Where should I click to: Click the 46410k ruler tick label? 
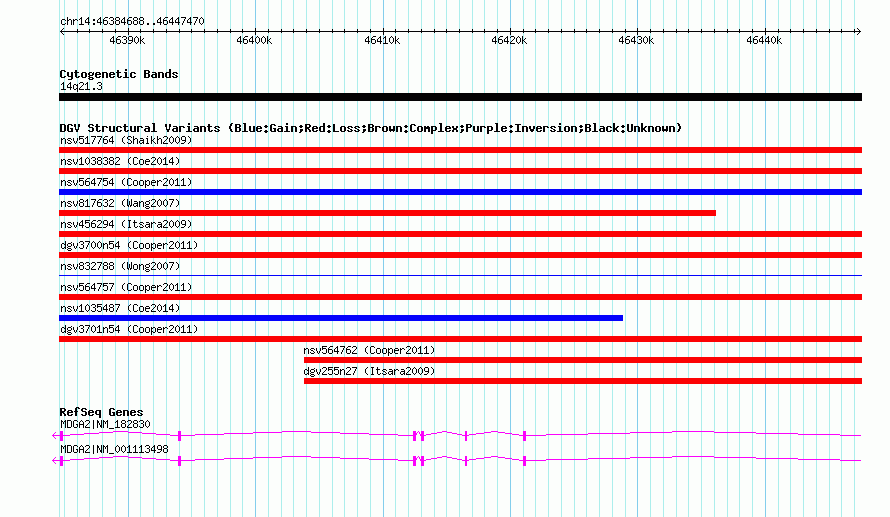pyautogui.click(x=382, y=40)
